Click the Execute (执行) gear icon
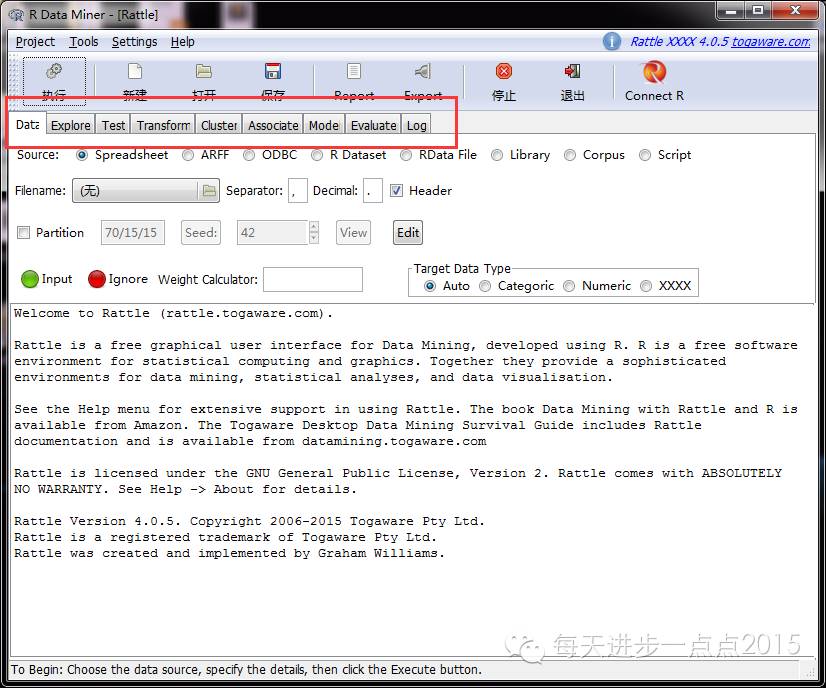Screen dimensions: 826x688 (54, 71)
